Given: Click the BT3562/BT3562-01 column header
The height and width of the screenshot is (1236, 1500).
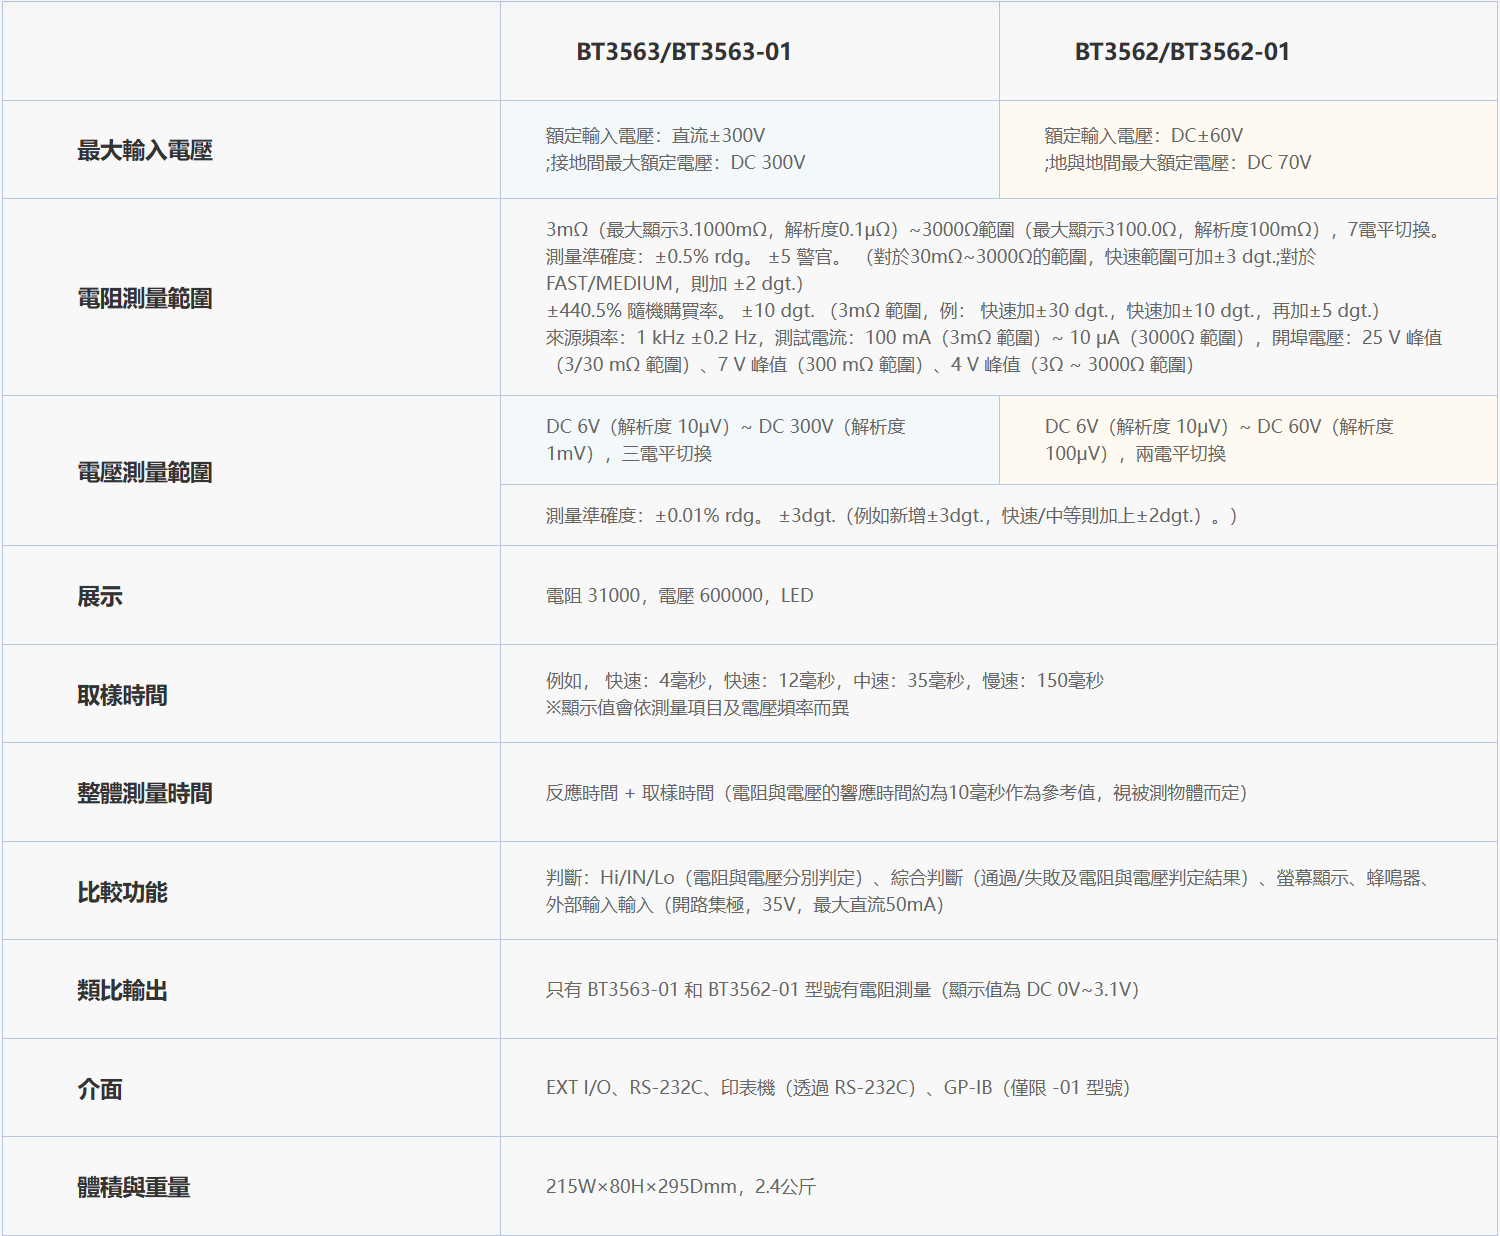Looking at the screenshot, I should (x=1182, y=52).
